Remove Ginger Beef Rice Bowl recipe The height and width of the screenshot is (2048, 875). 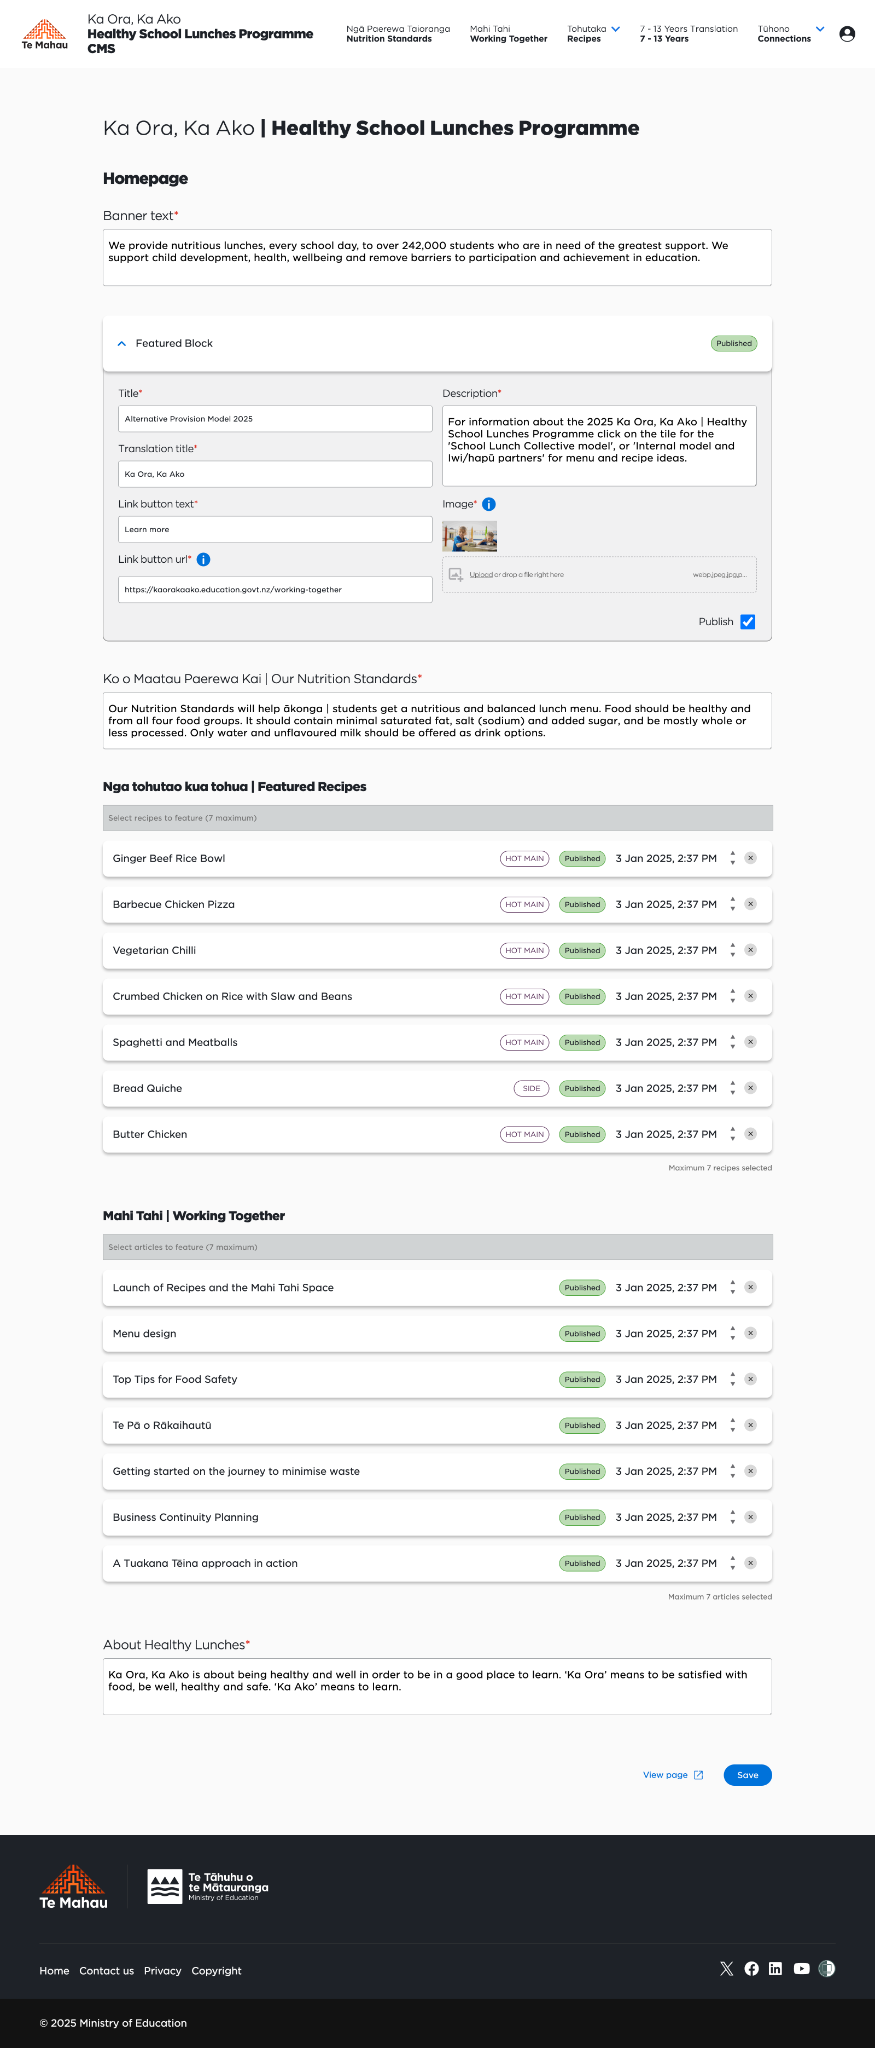click(x=751, y=858)
